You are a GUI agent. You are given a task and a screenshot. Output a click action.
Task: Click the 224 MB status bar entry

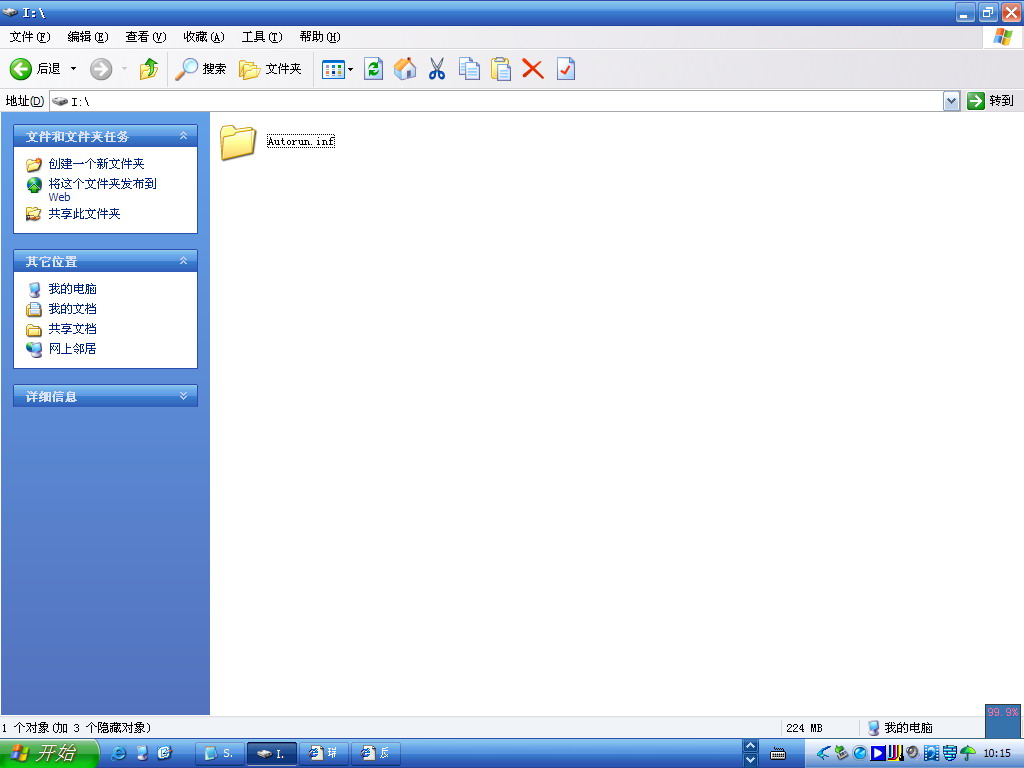[x=804, y=728]
